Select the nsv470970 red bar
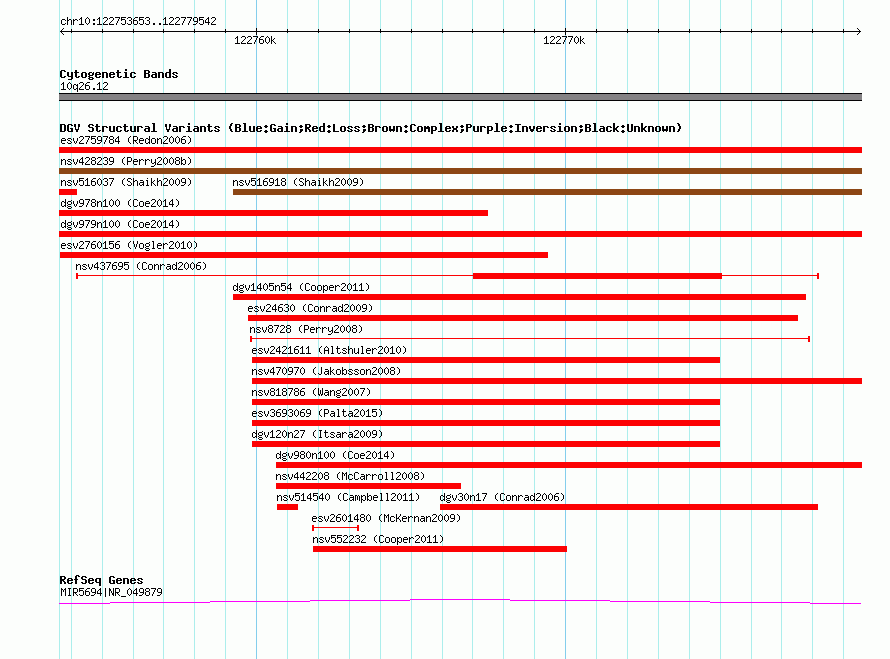 [557, 381]
